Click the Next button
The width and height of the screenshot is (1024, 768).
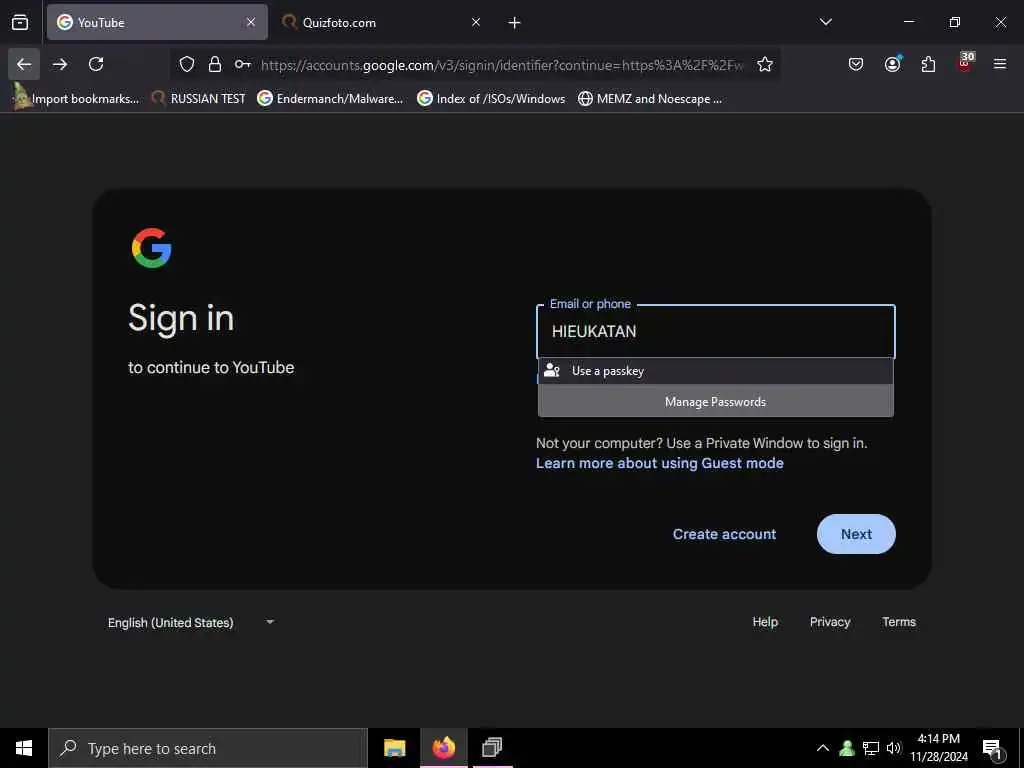click(856, 534)
